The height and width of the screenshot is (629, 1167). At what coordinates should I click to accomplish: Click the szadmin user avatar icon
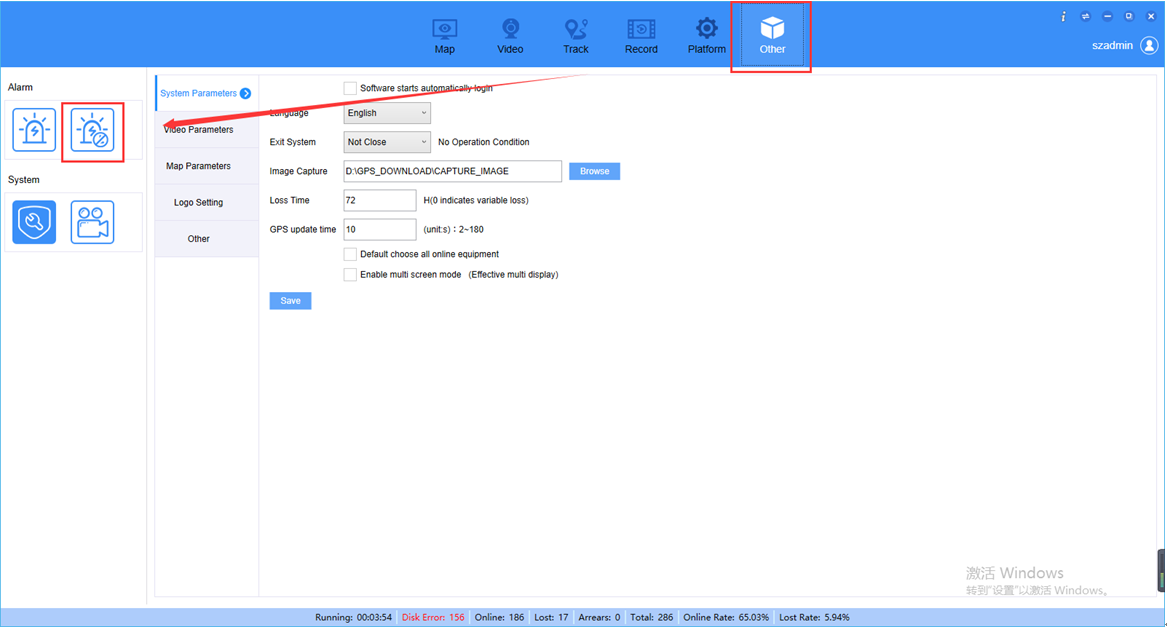pos(1149,45)
